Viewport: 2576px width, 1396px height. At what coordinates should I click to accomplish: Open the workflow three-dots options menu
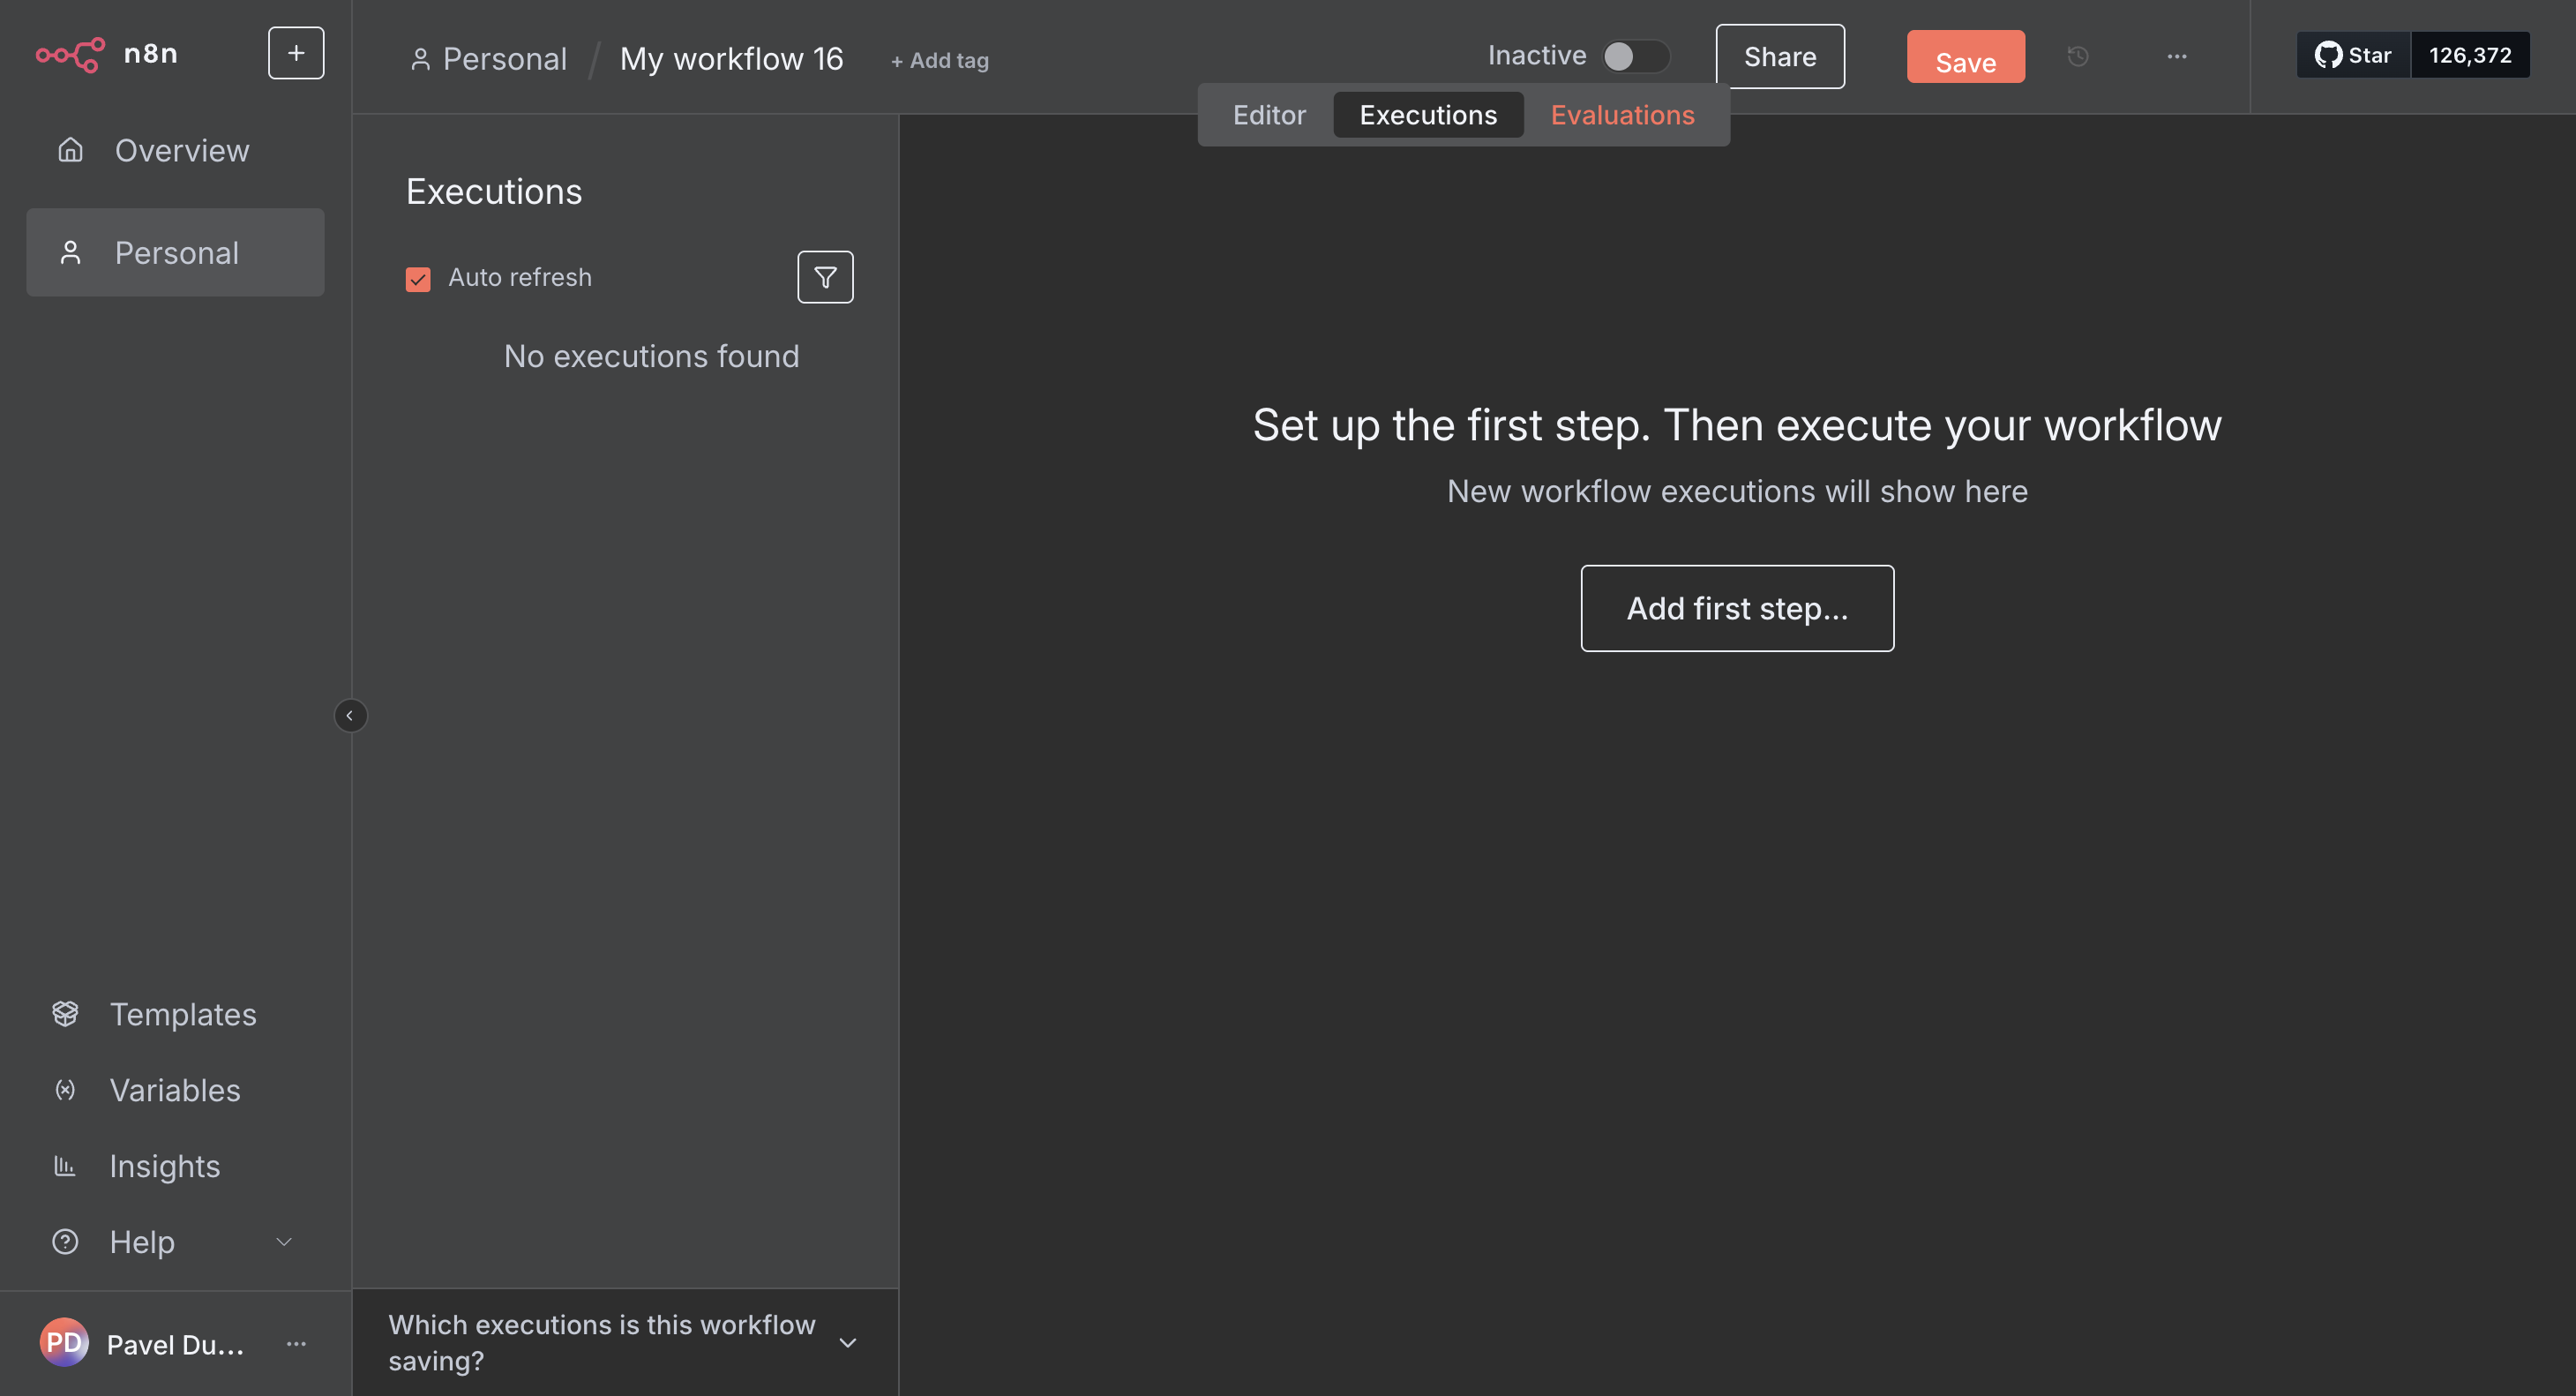[x=2177, y=56]
